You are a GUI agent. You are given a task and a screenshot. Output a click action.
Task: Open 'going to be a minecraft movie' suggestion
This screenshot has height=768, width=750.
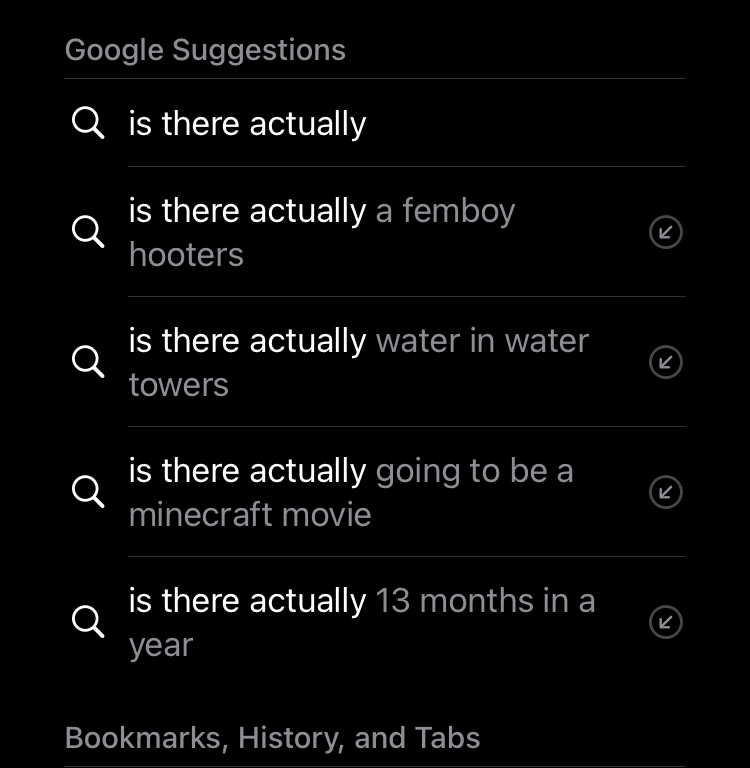[375, 492]
